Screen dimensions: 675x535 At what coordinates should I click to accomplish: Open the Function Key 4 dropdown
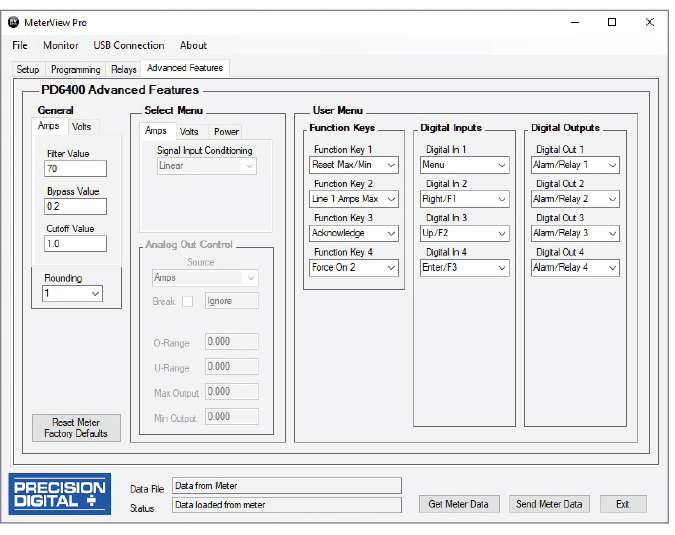tap(353, 268)
